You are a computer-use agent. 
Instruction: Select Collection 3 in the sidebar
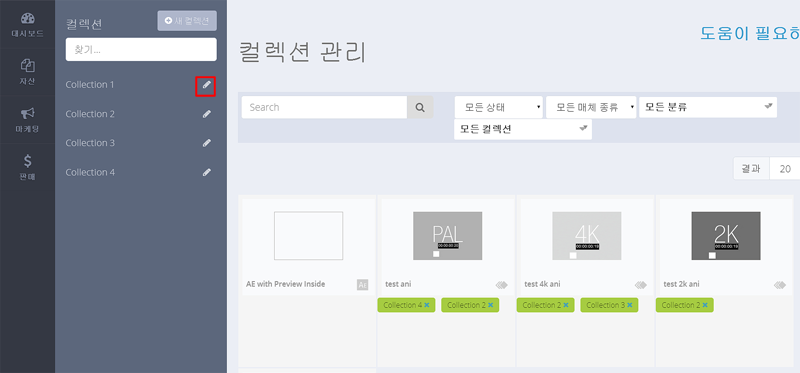click(90, 143)
